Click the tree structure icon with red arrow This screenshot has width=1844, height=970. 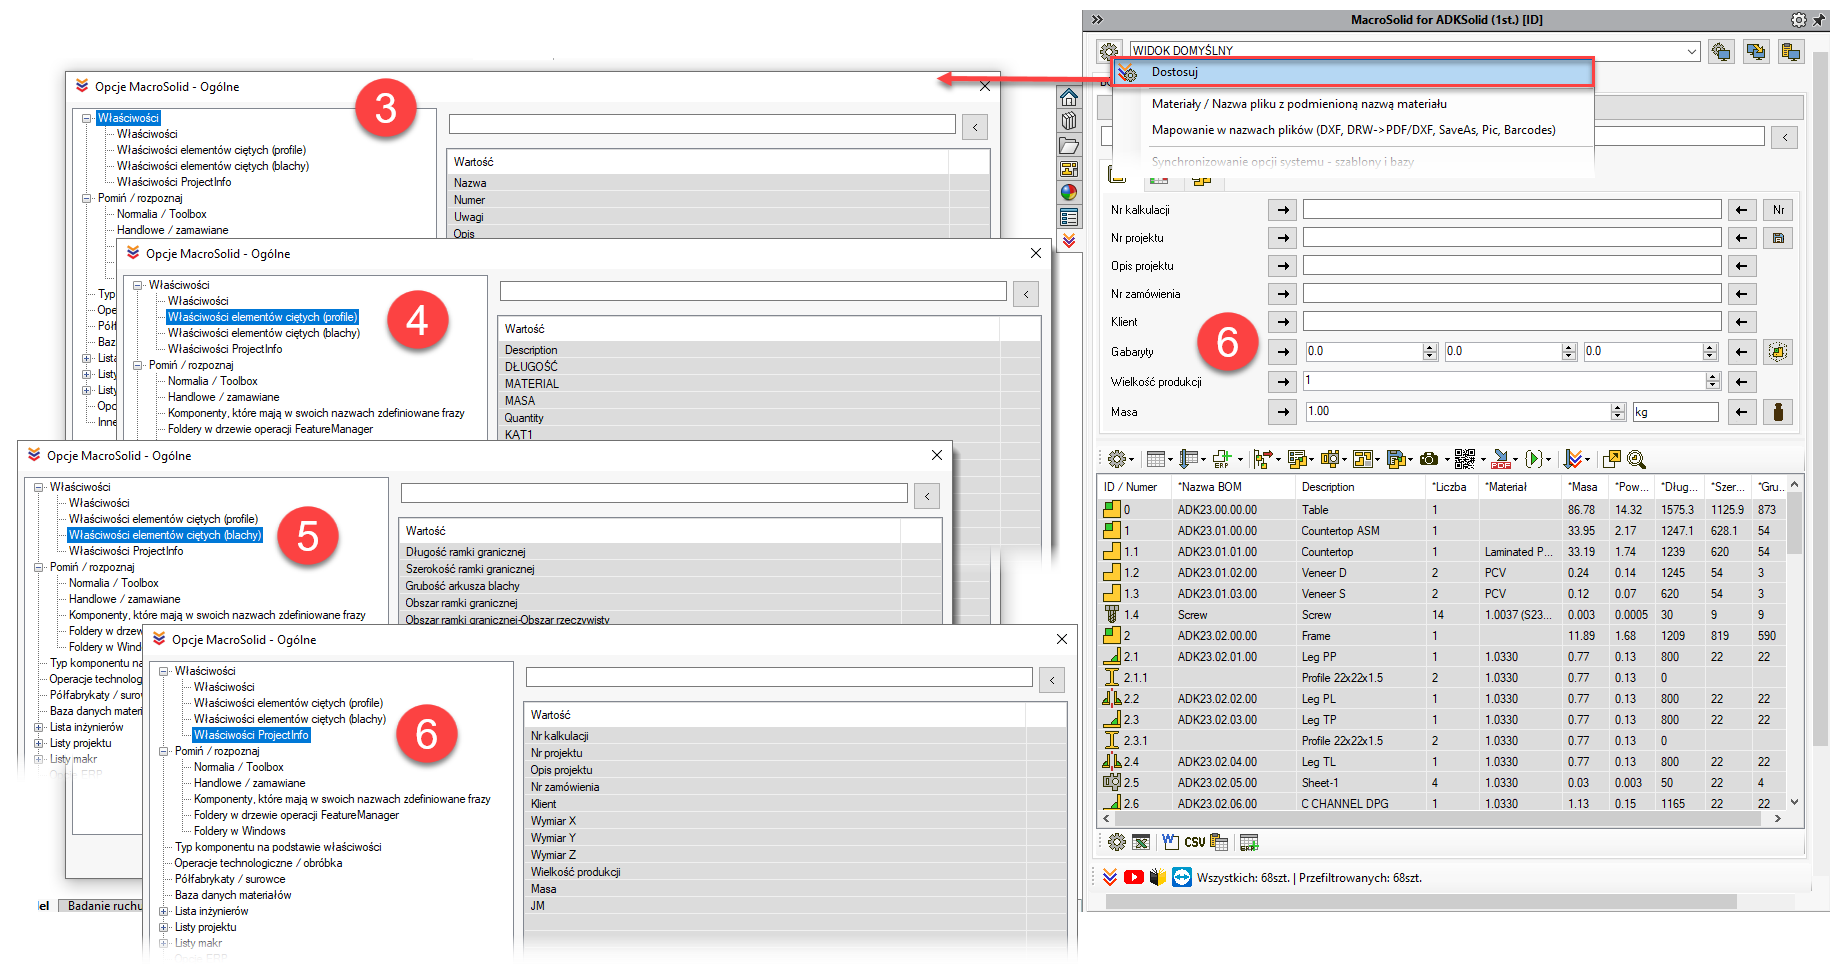[x=1262, y=459]
